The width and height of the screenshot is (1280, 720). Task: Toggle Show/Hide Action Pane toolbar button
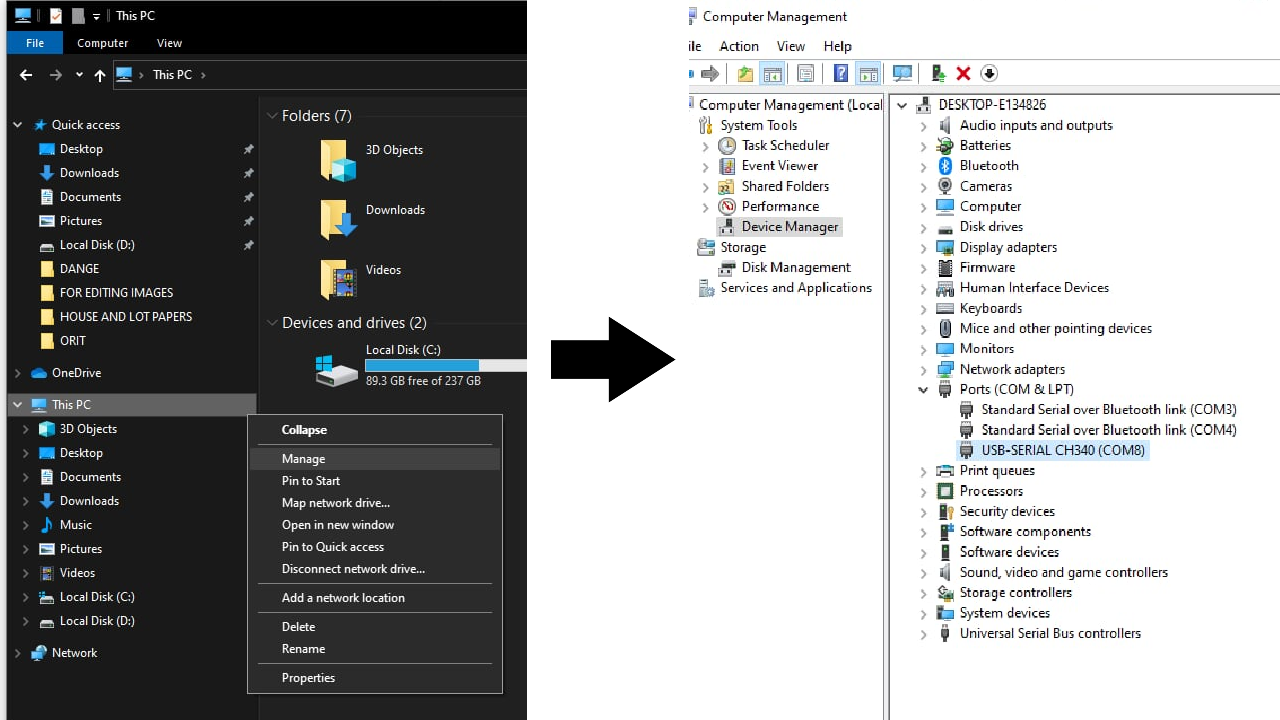[x=868, y=73]
